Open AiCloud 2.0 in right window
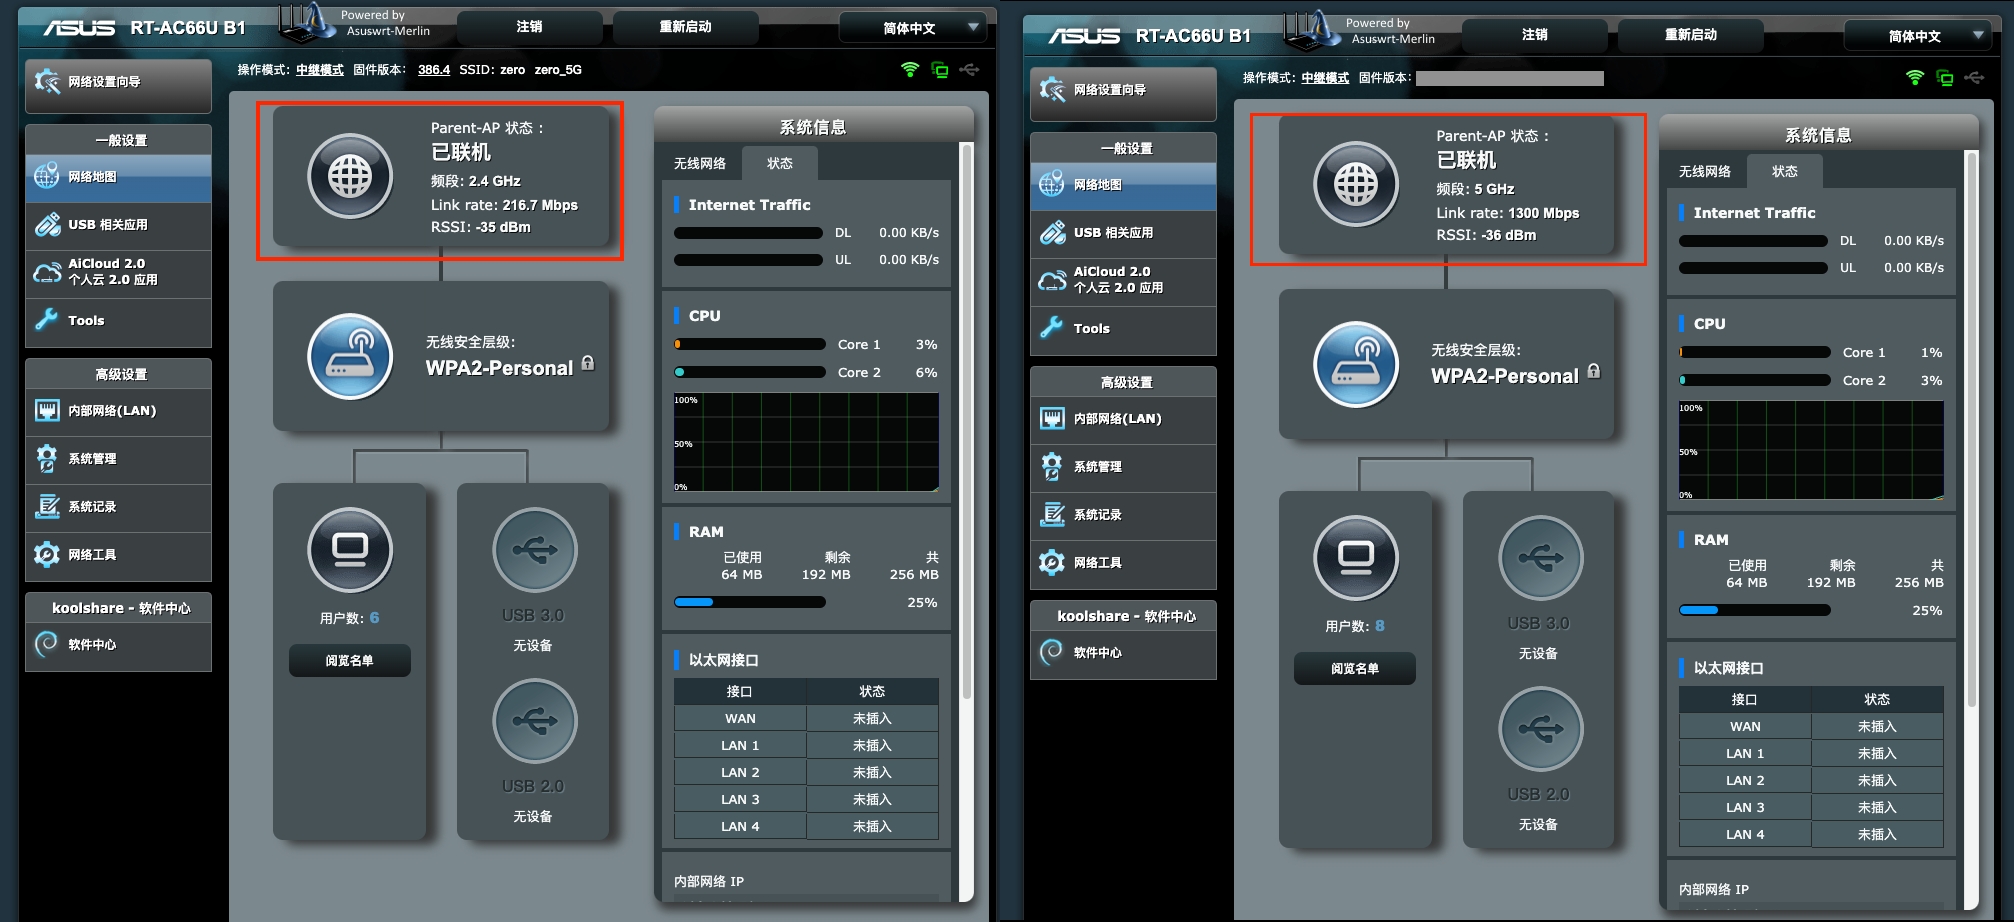2014x922 pixels. coord(1123,280)
